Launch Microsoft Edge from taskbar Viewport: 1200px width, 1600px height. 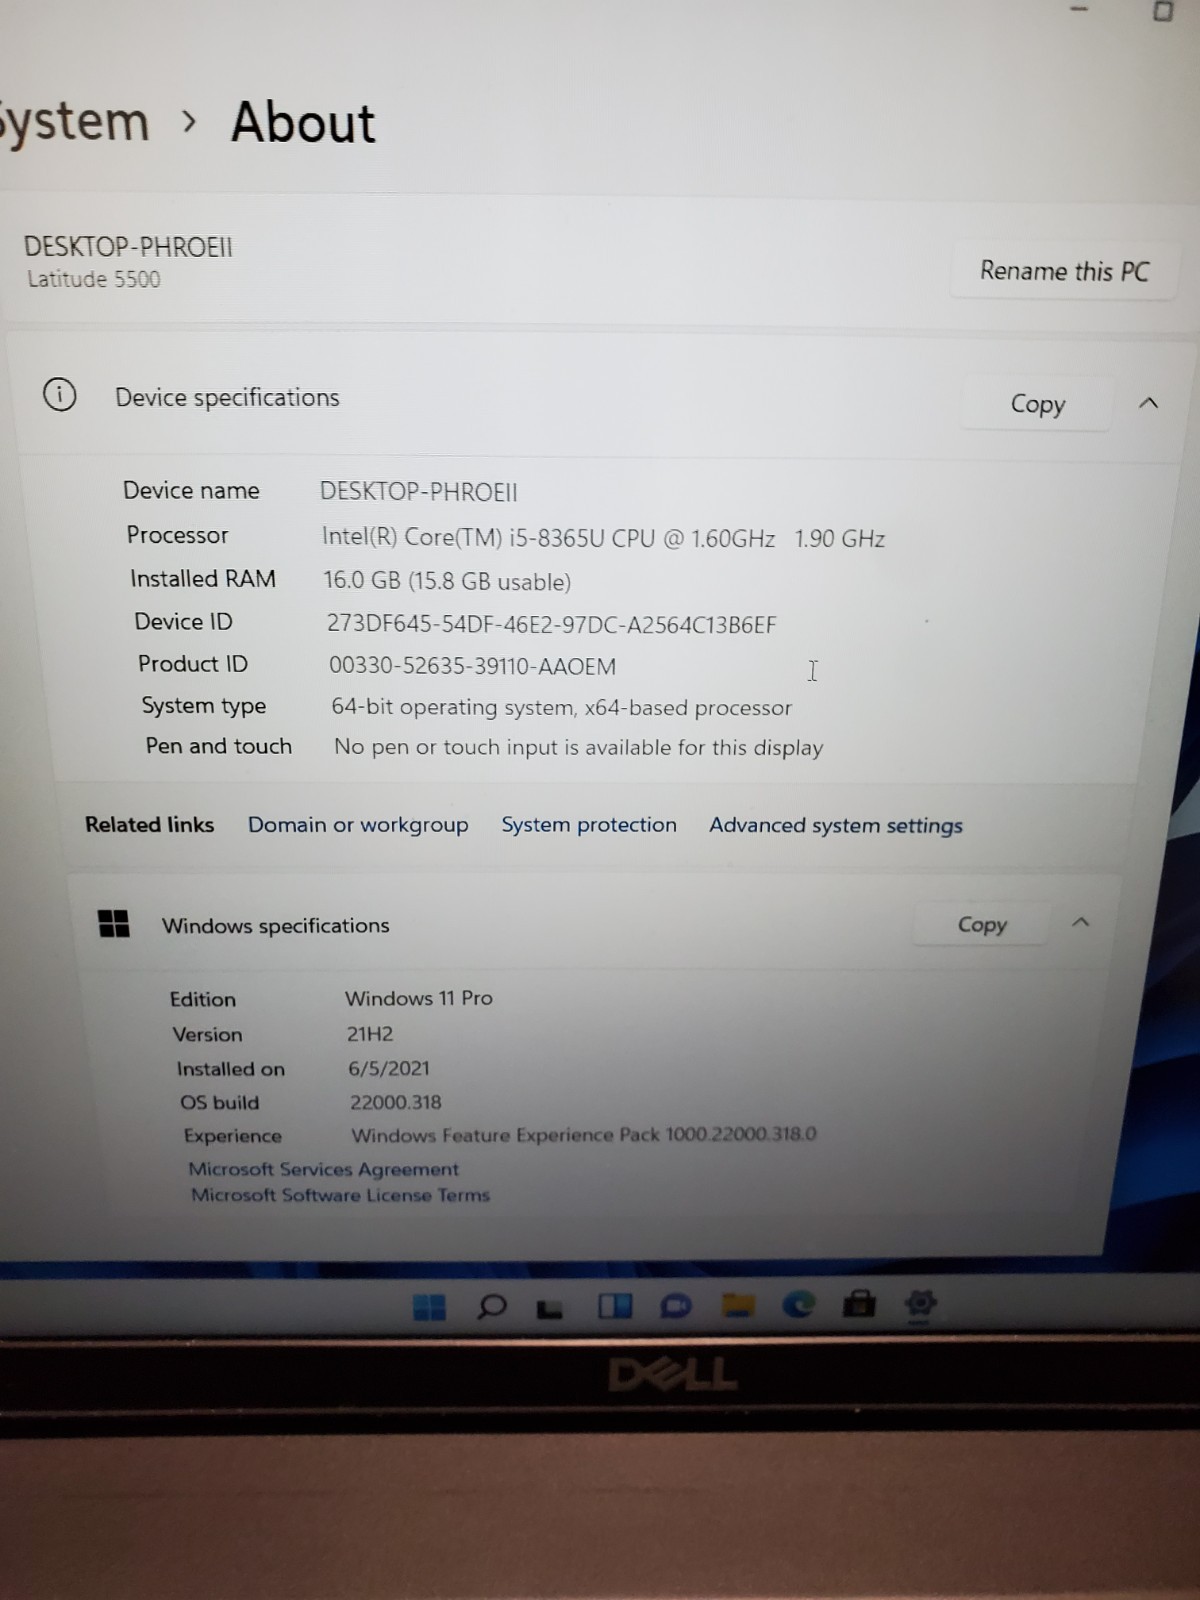[x=799, y=1303]
